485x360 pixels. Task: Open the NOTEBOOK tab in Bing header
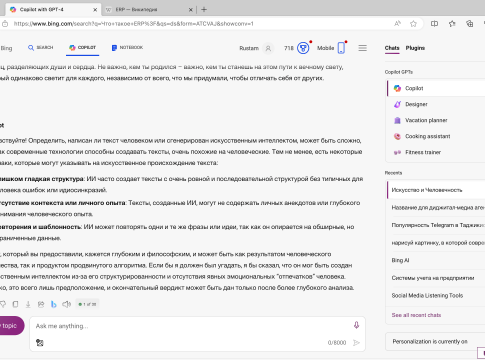click(127, 48)
